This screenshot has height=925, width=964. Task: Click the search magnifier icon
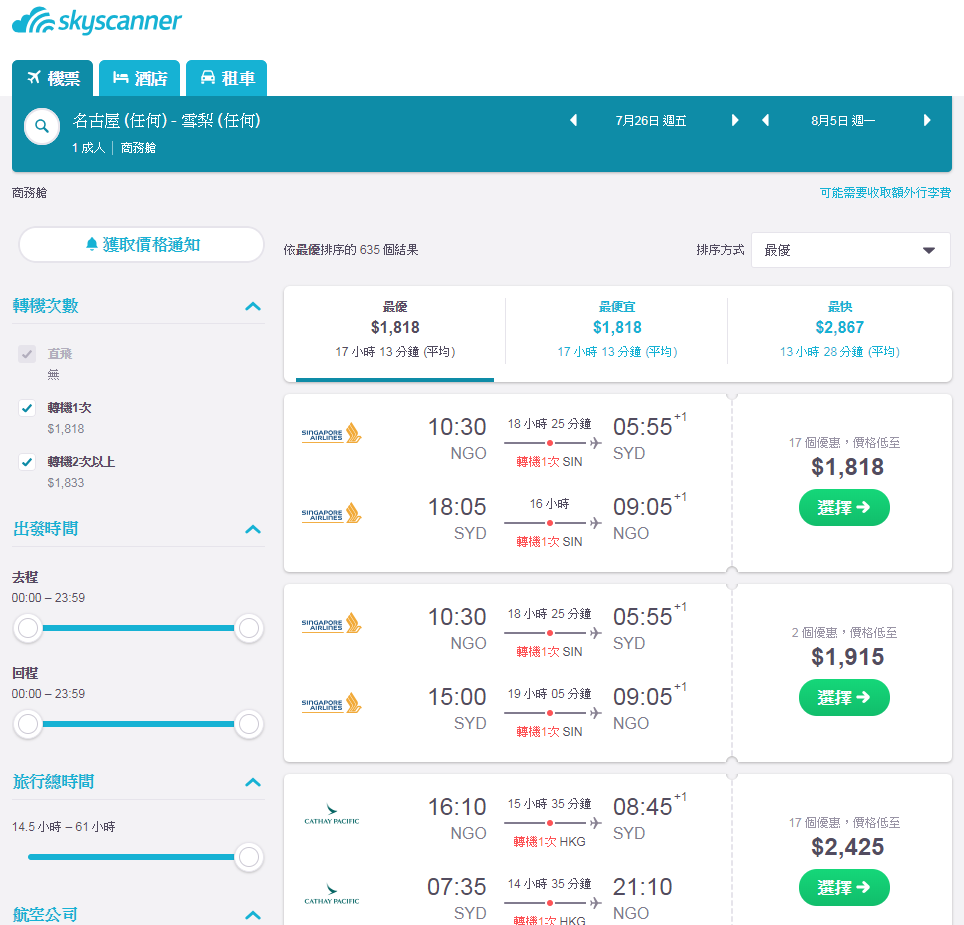point(42,127)
